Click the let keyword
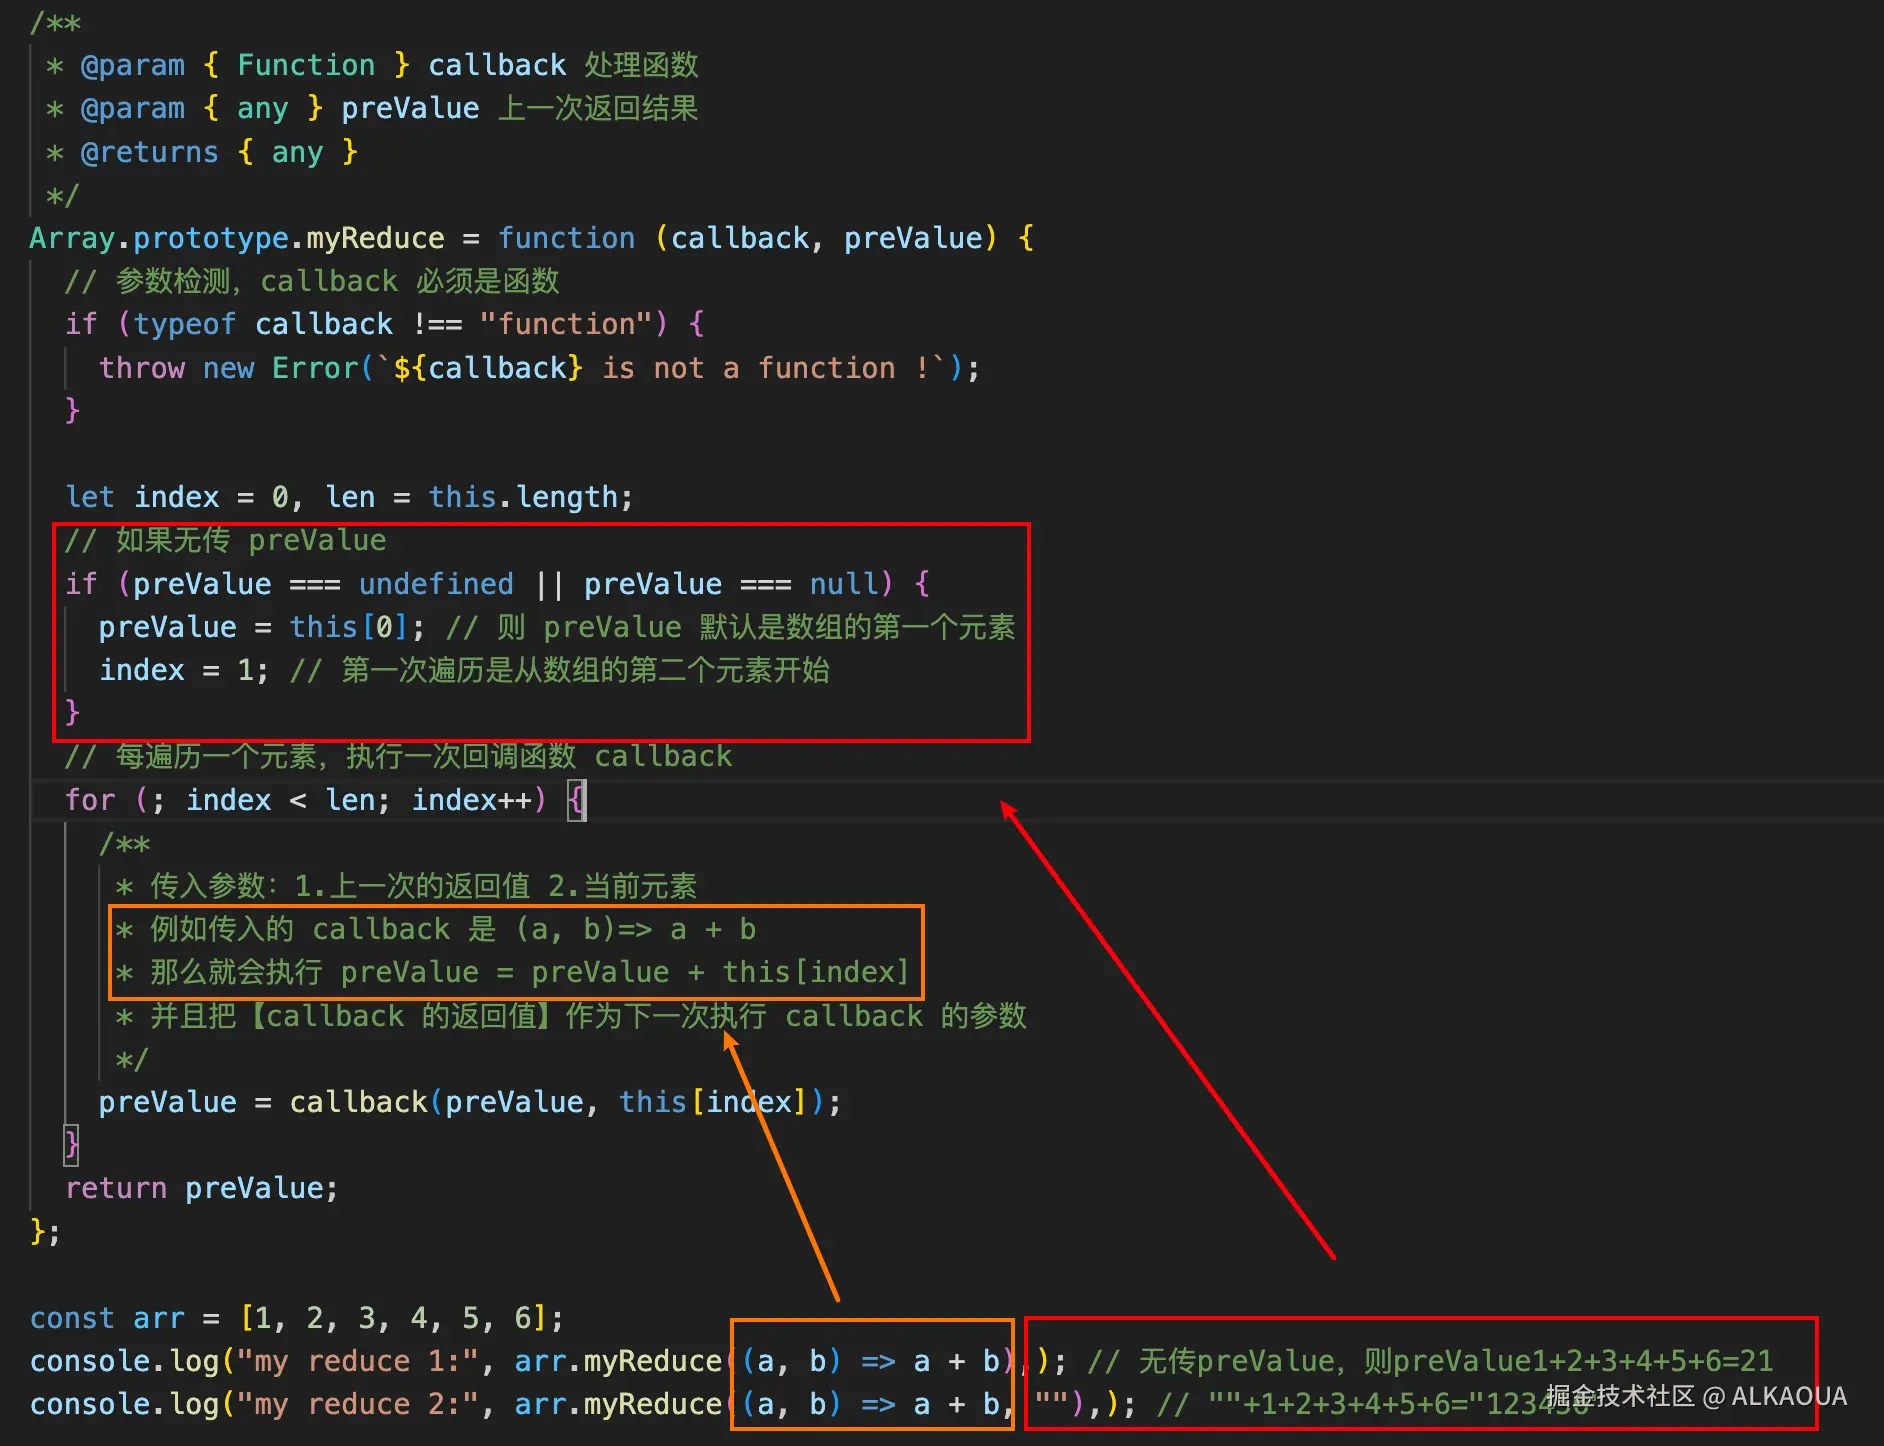1884x1446 pixels. (90, 497)
